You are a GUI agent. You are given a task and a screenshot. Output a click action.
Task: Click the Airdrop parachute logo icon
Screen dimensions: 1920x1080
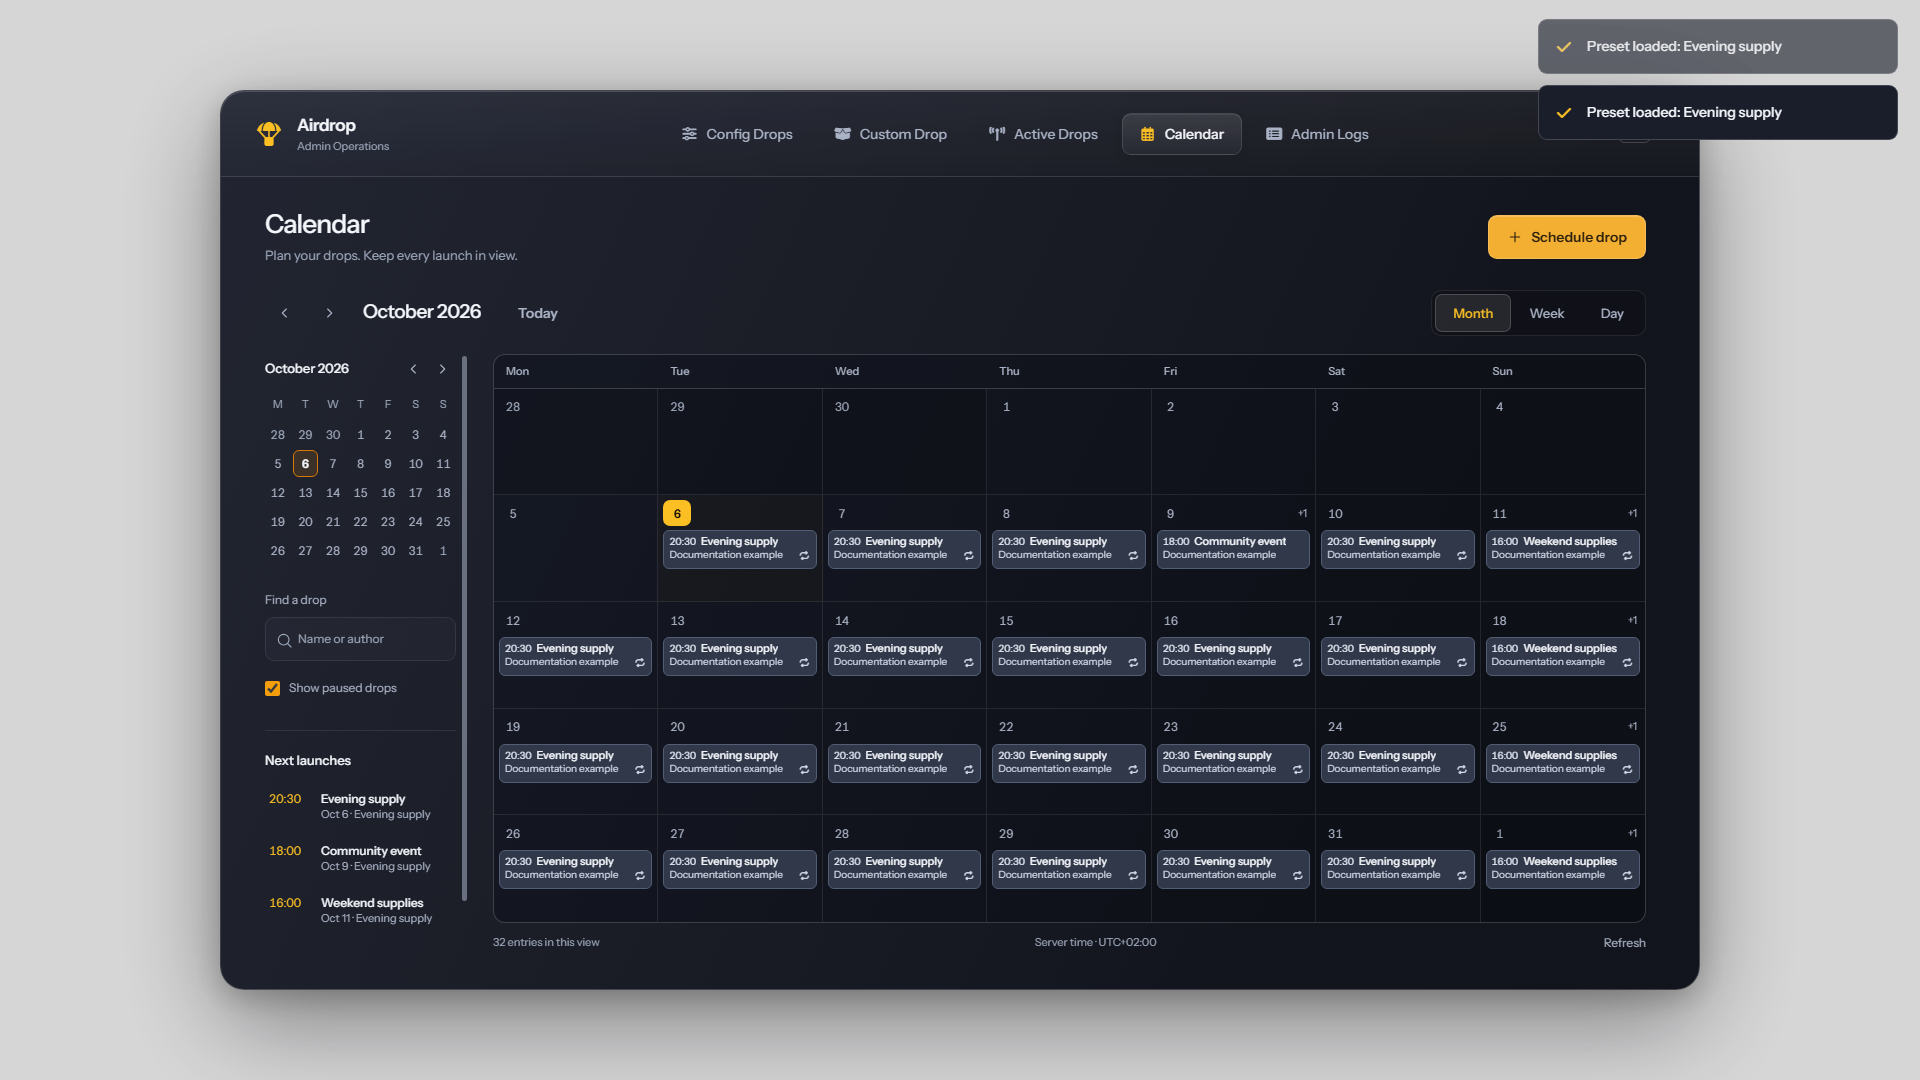268,134
